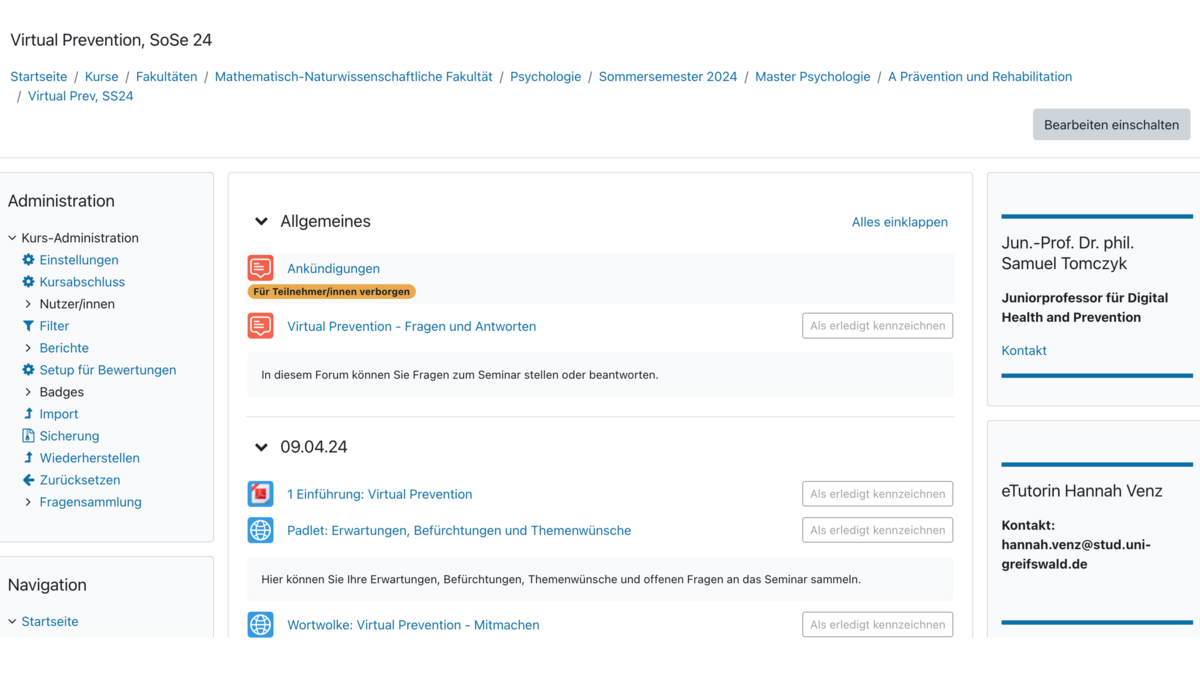Open the Kontakt link for Samuel Tomczyk
Screen dimensions: 1200x675
pos(1024,351)
